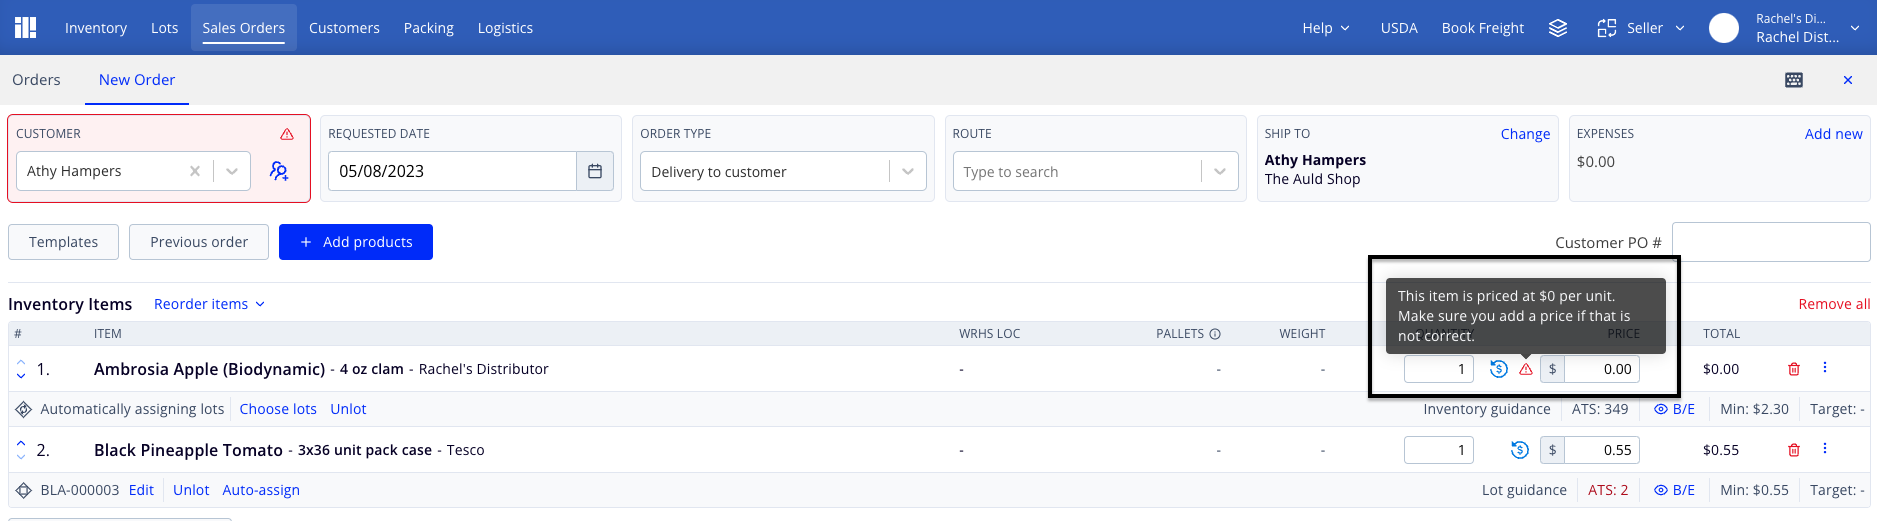This screenshot has width=1877, height=521.
Task: Delete the Ambrosia Apple line item
Action: [x=1794, y=369]
